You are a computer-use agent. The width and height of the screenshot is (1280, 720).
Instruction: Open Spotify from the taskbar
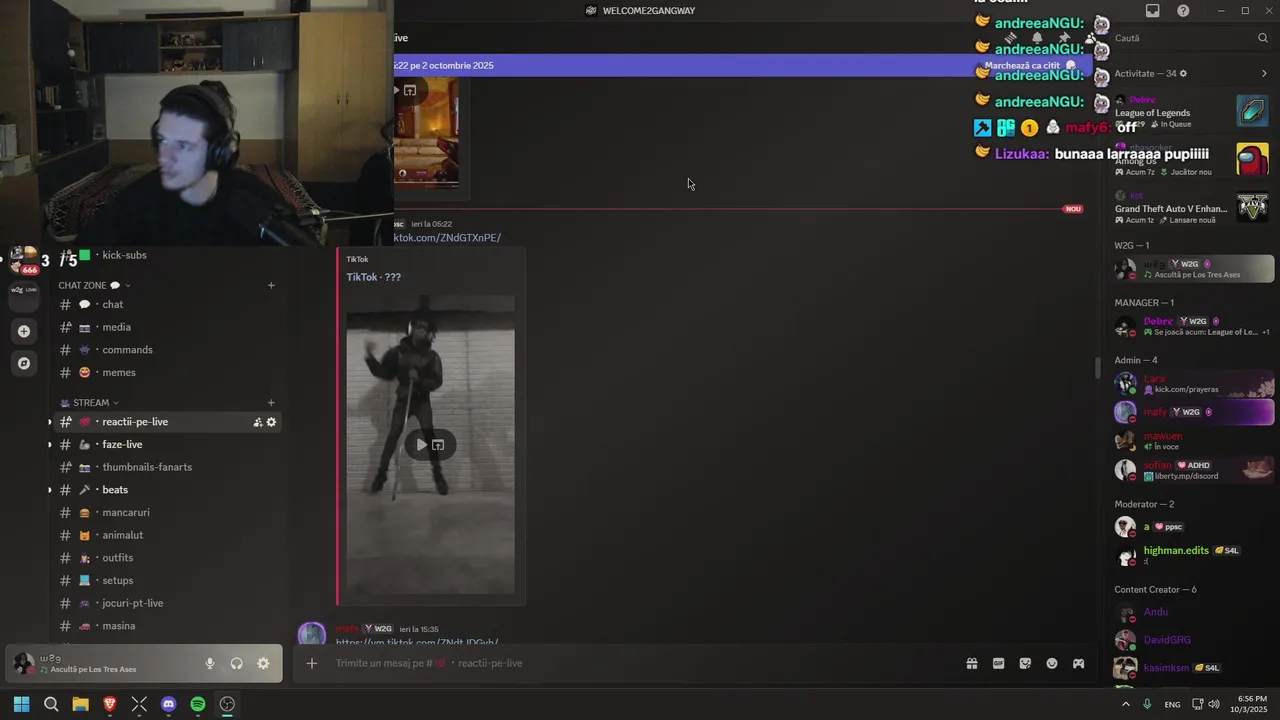(x=198, y=704)
